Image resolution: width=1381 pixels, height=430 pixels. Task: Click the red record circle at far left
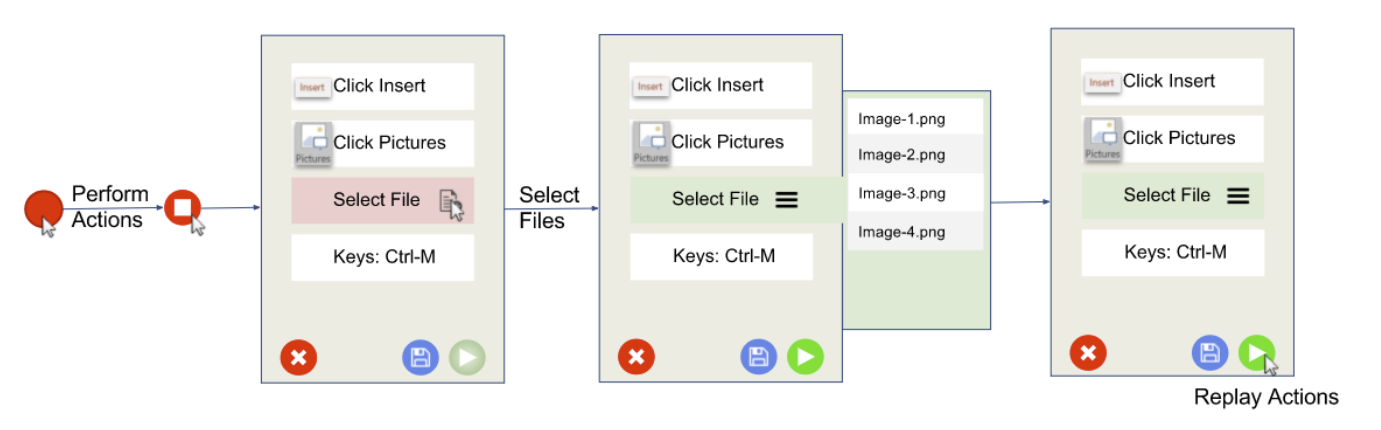click(43, 208)
